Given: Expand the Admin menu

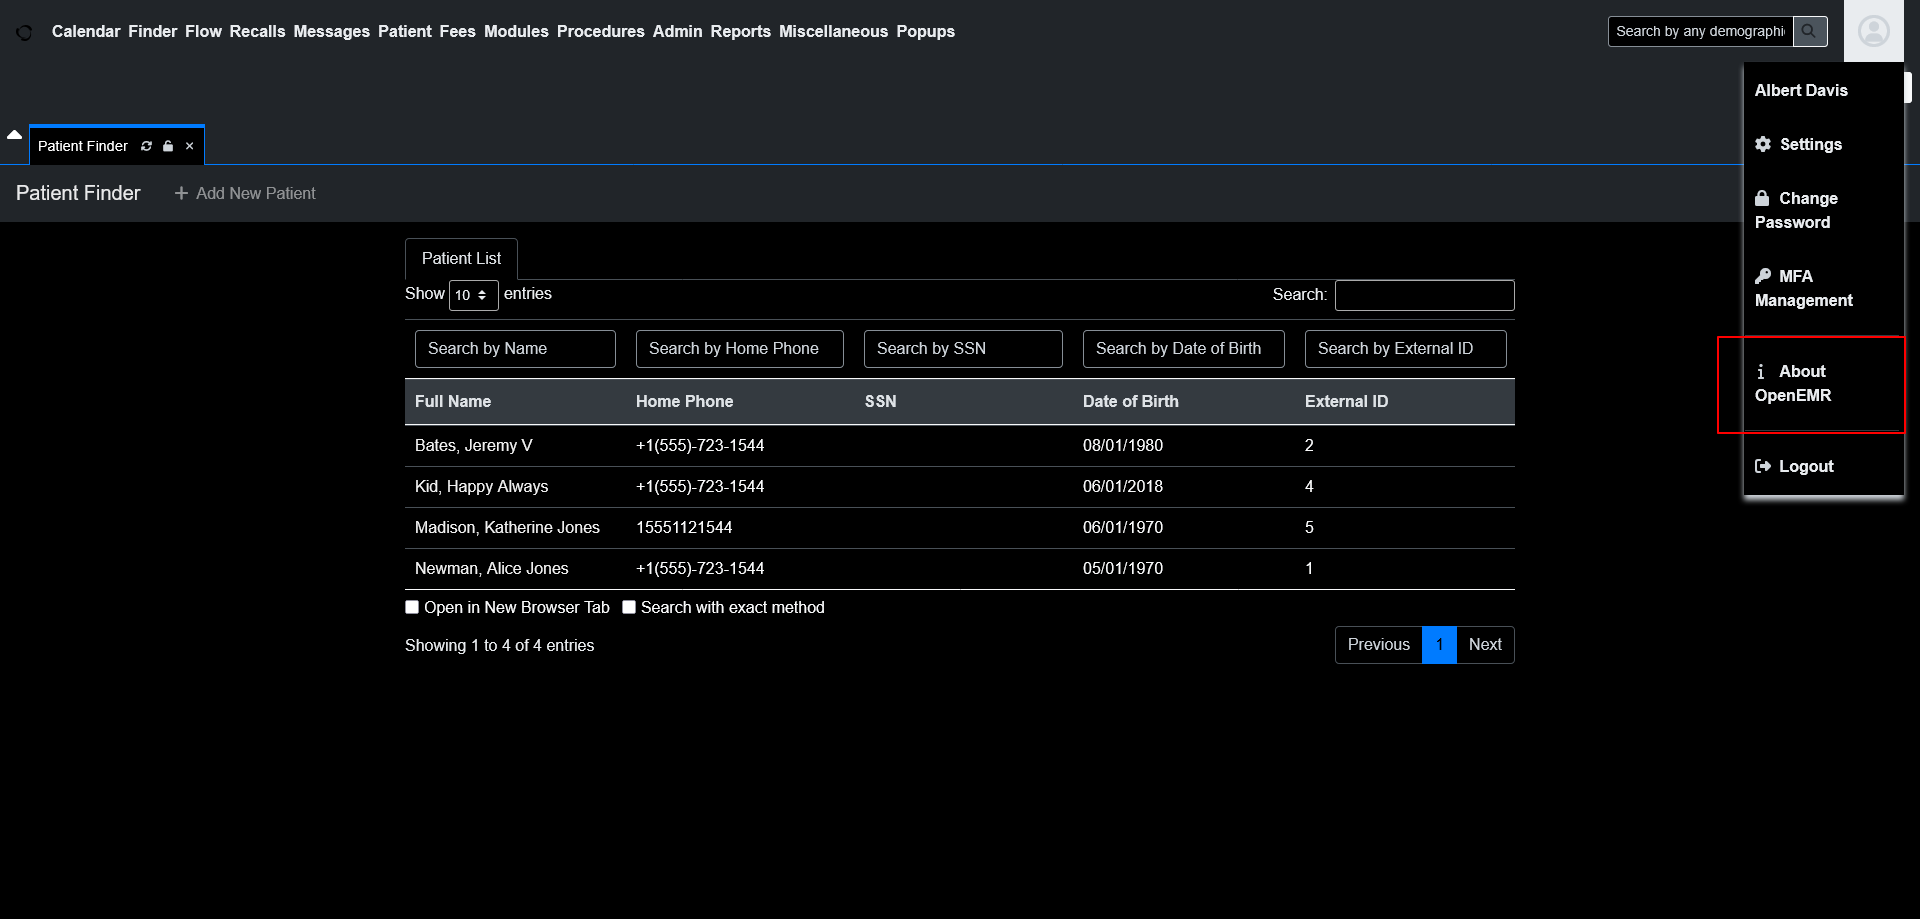Looking at the screenshot, I should coord(677,31).
